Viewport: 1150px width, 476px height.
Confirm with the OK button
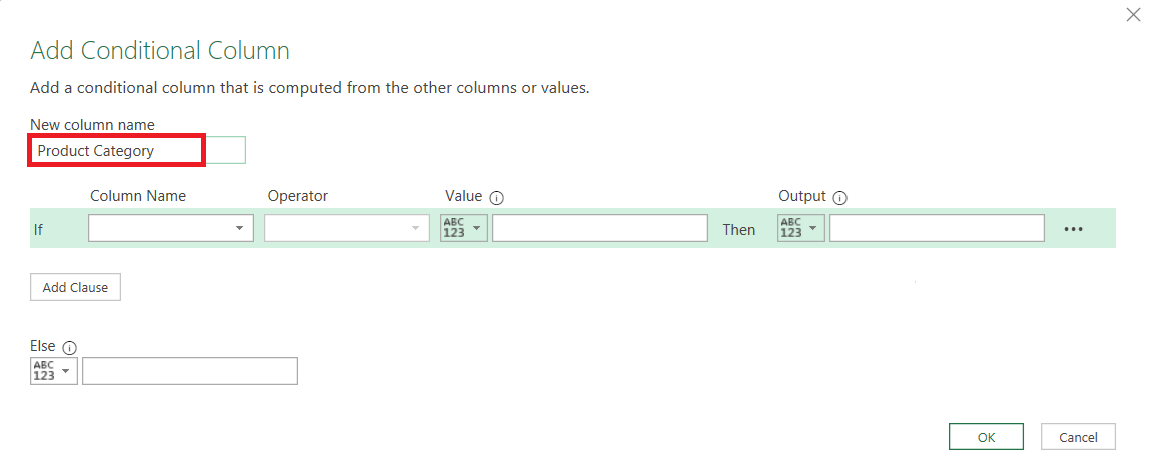[x=986, y=437]
